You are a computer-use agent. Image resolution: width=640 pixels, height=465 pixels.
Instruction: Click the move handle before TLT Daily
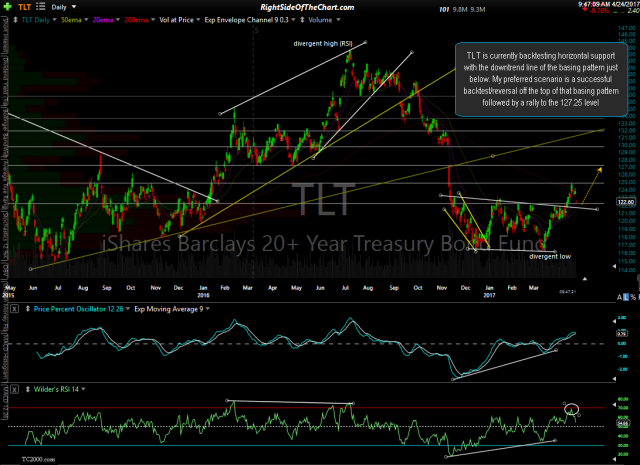coord(15,20)
